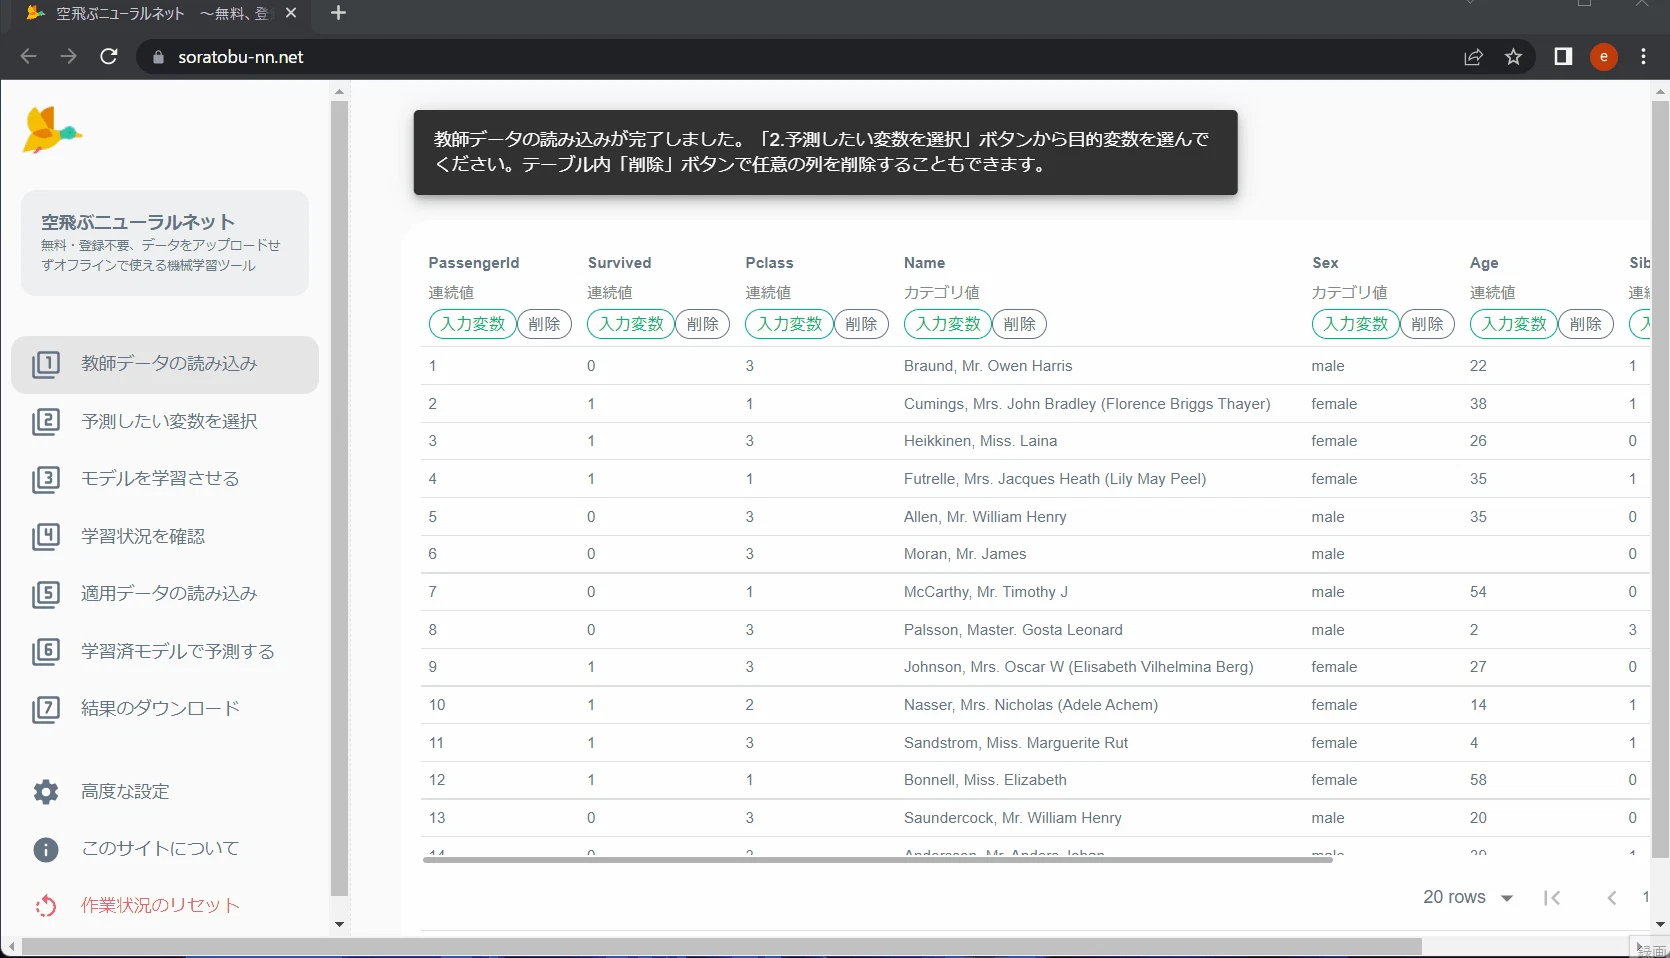The width and height of the screenshot is (1670, 958).
Task: Bookmark this page with the star icon
Action: [1513, 57]
